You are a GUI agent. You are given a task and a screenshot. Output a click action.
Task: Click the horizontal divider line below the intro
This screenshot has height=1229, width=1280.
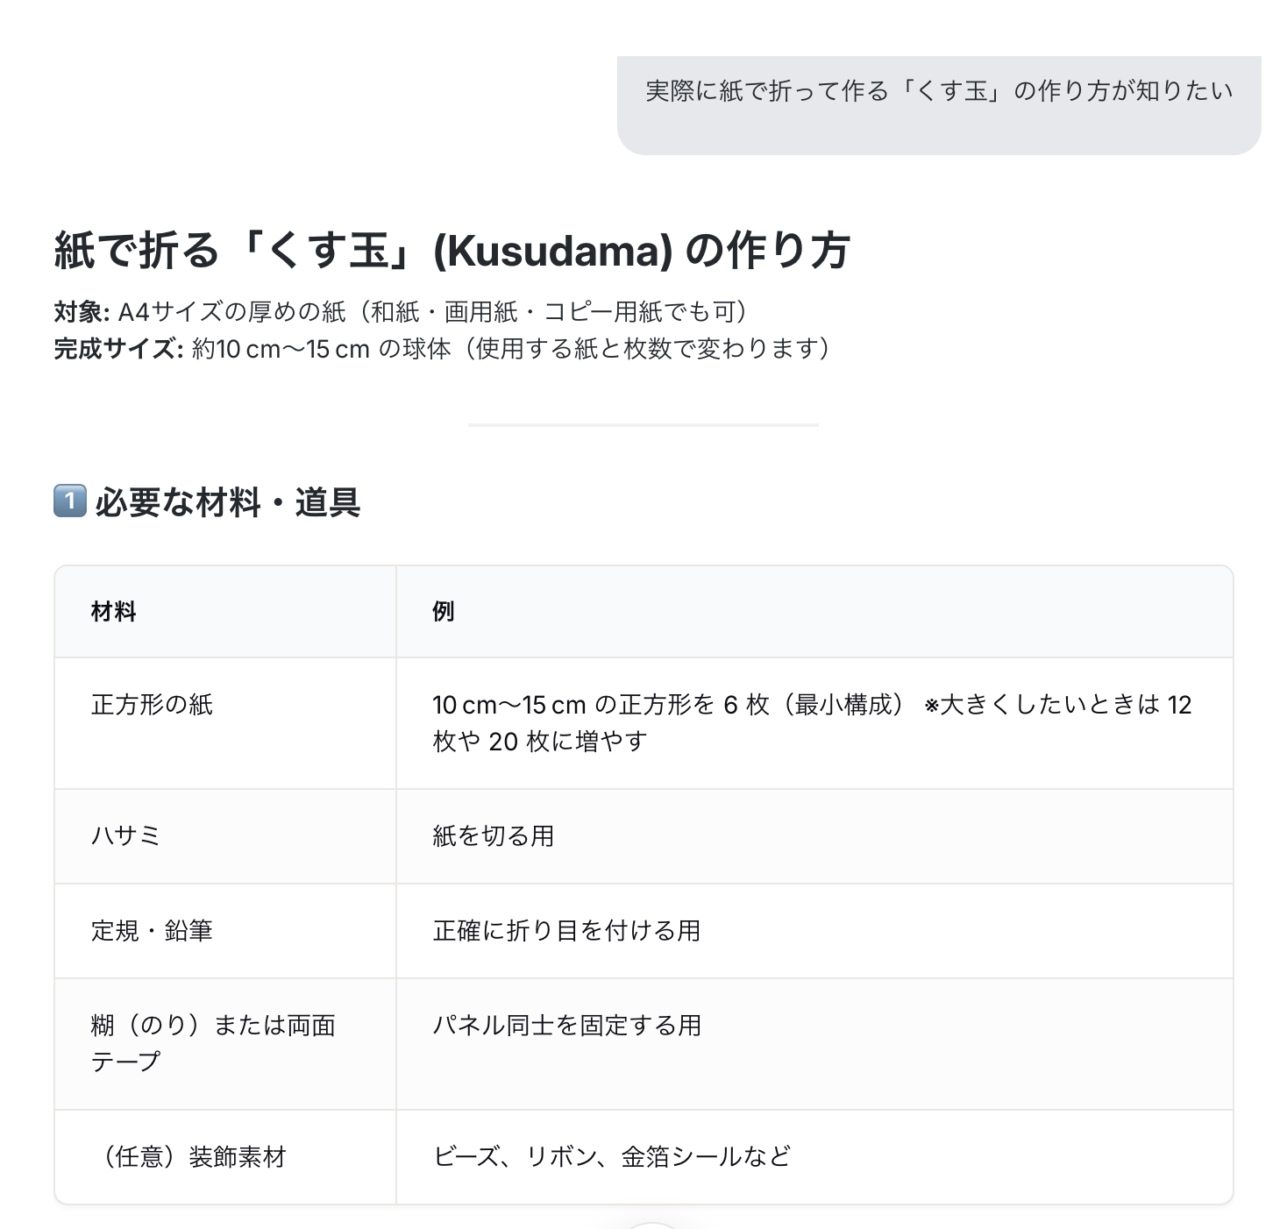[642, 425]
